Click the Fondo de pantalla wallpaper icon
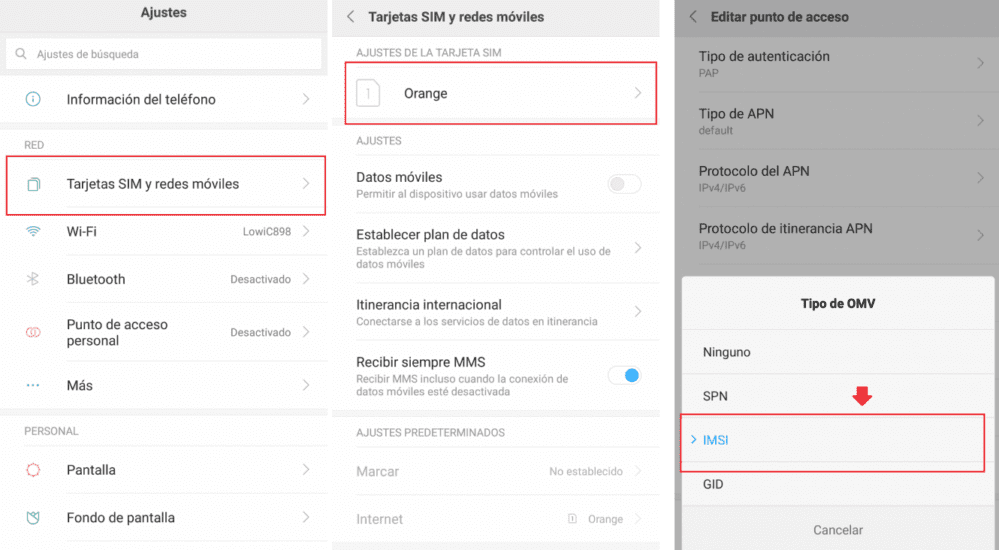Image resolution: width=999 pixels, height=550 pixels. pos(32,517)
